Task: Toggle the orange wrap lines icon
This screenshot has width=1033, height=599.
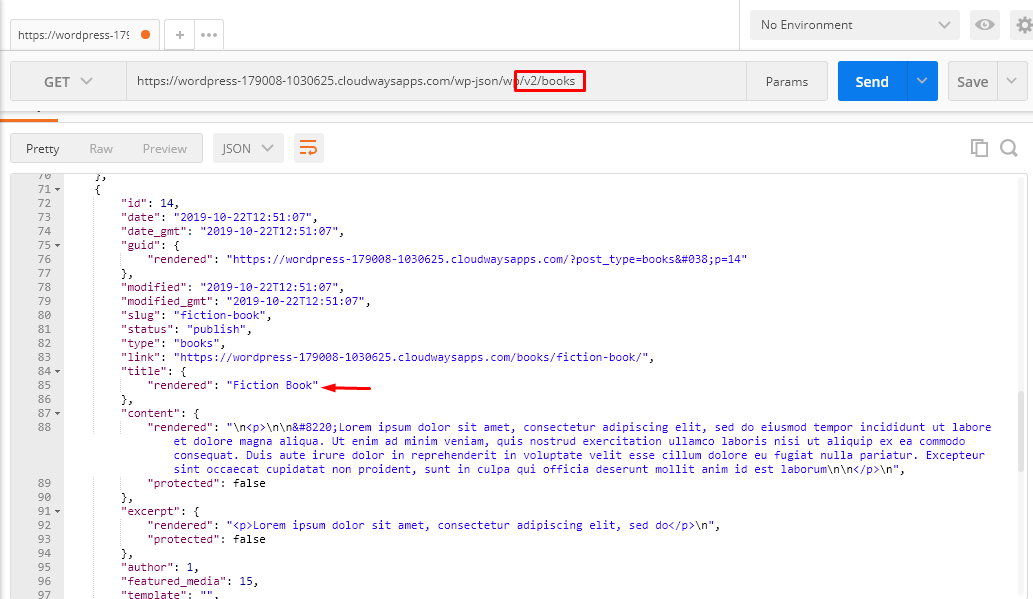Action: 308,148
